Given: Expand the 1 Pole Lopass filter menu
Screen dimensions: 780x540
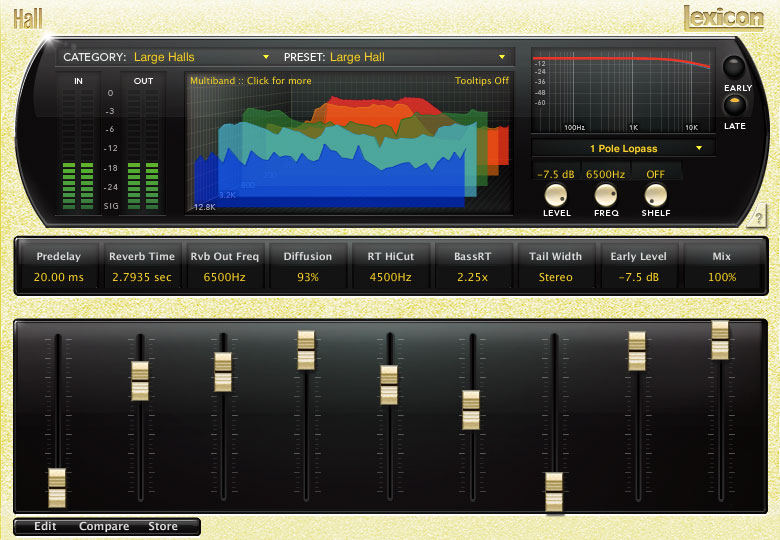Looking at the screenshot, I should [x=623, y=148].
